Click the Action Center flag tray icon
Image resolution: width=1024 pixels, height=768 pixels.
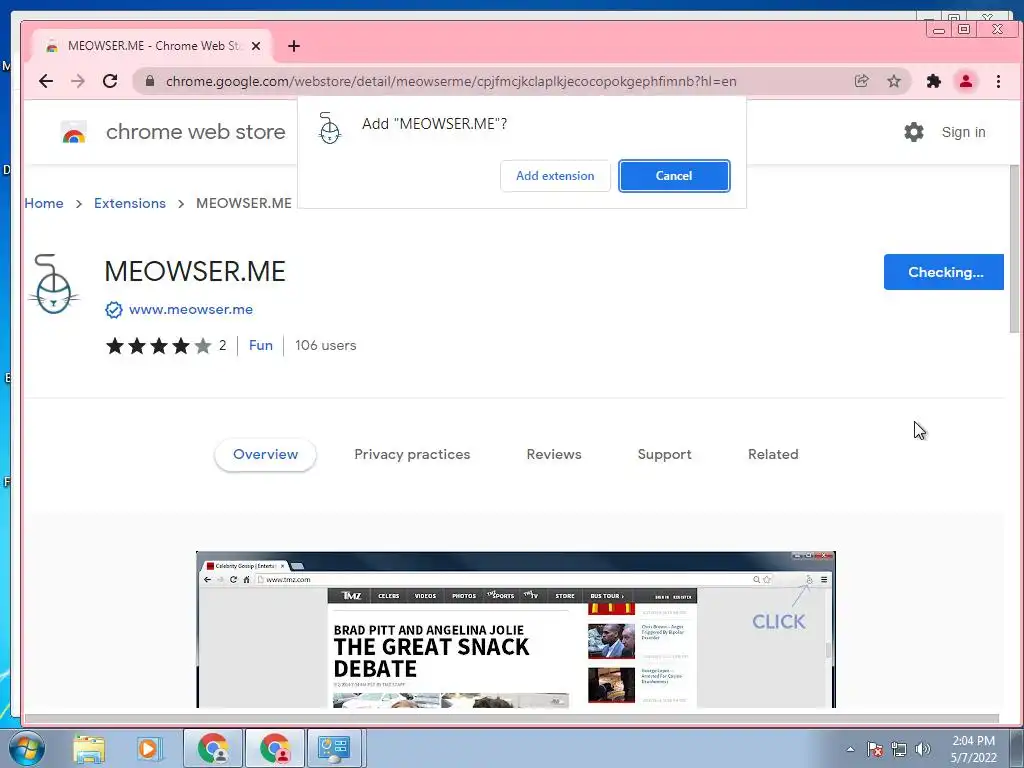(x=875, y=749)
